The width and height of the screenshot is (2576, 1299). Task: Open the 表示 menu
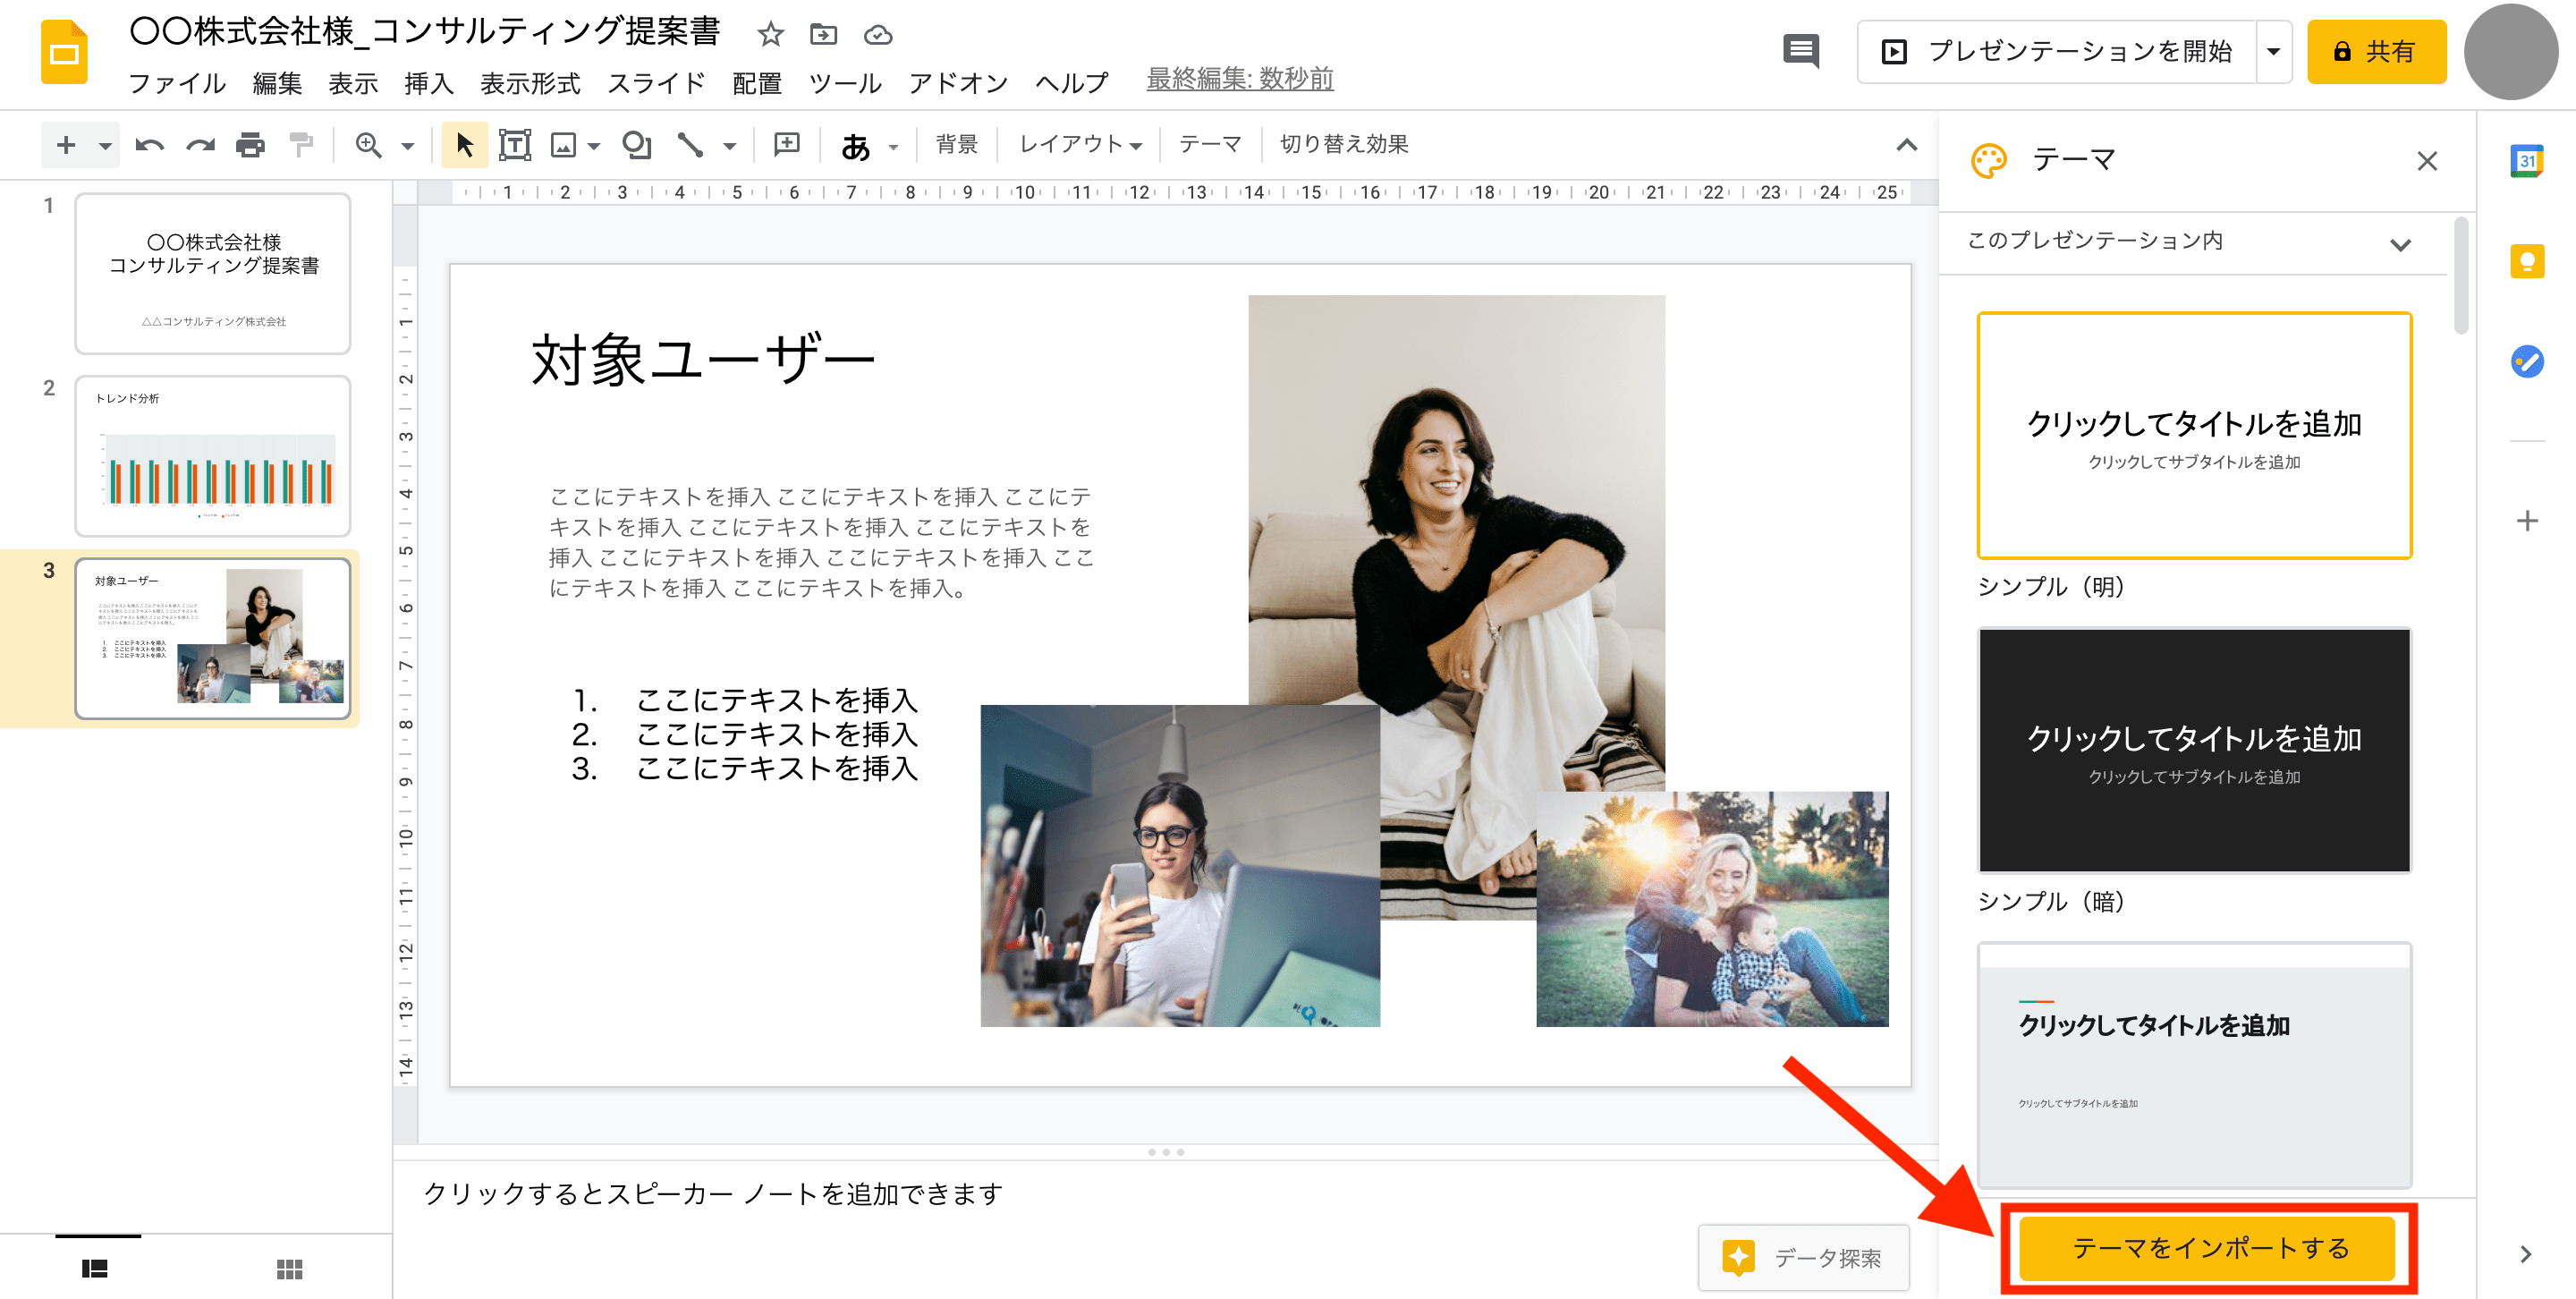(353, 82)
